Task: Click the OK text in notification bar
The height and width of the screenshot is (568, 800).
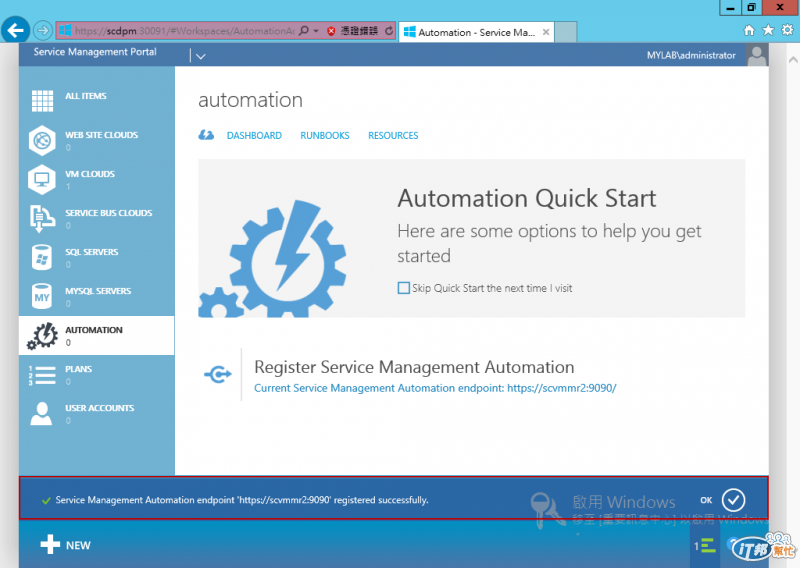Action: 706,500
